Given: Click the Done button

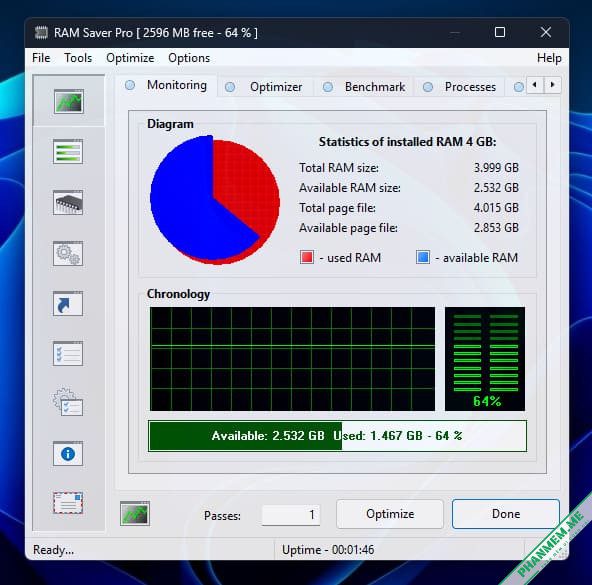Looking at the screenshot, I should (x=506, y=514).
